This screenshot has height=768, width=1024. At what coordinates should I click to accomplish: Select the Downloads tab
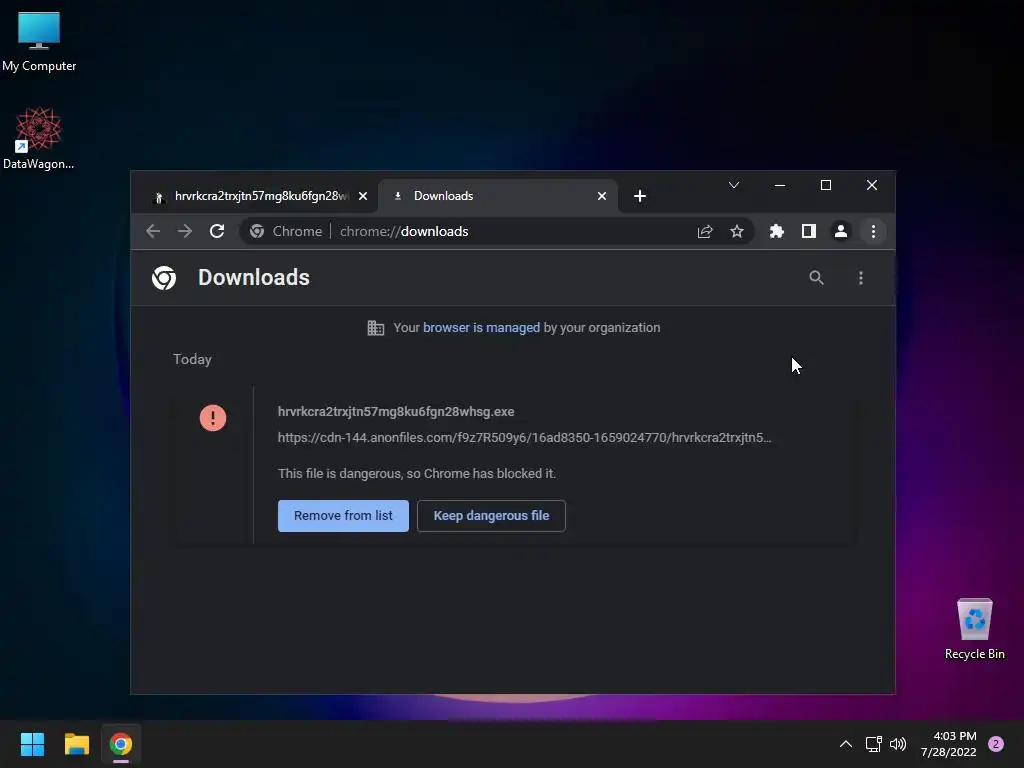pyautogui.click(x=498, y=196)
